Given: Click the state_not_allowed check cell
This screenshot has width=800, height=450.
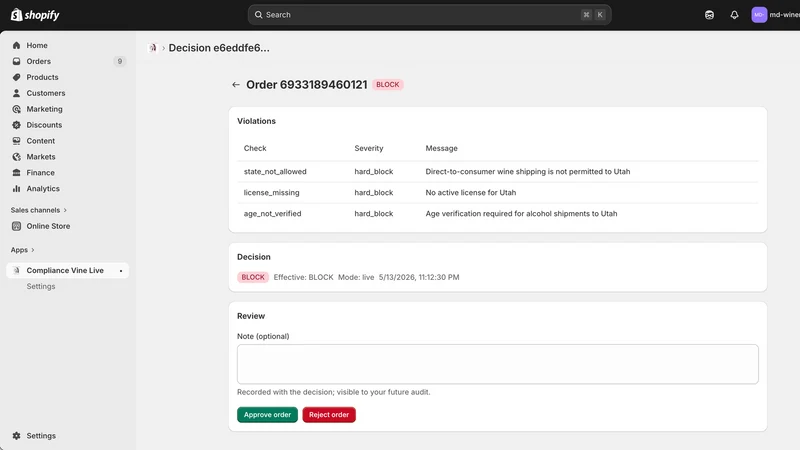Looking at the screenshot, I should point(275,171).
